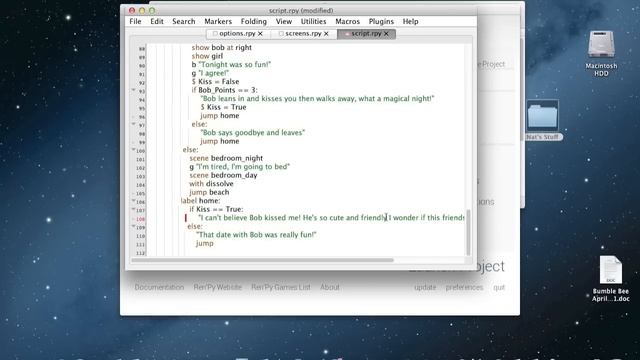Click the line "if Bob_Points == 3:"

coord(224,90)
